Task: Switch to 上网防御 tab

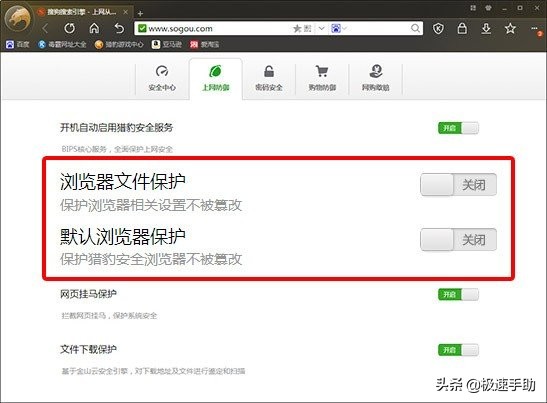Action: click(216, 79)
